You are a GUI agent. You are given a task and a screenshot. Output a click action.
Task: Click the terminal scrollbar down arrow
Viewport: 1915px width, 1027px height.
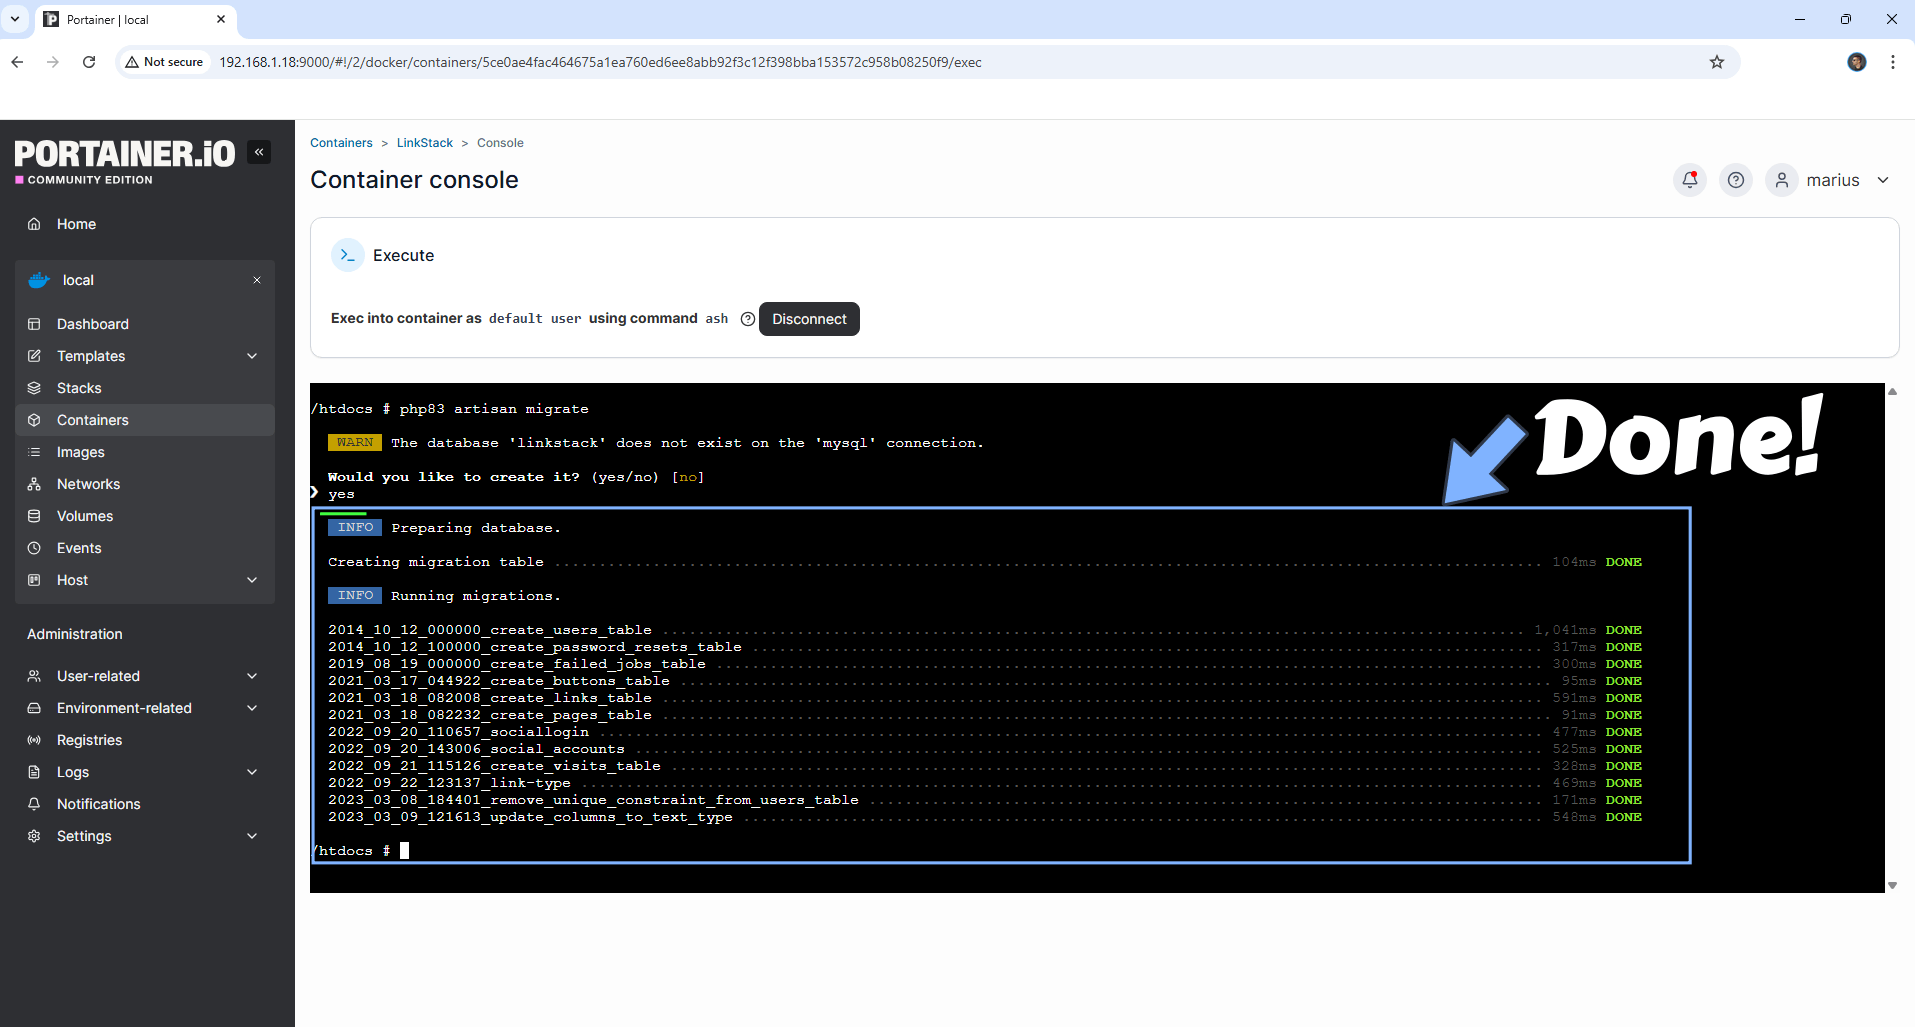1892,885
